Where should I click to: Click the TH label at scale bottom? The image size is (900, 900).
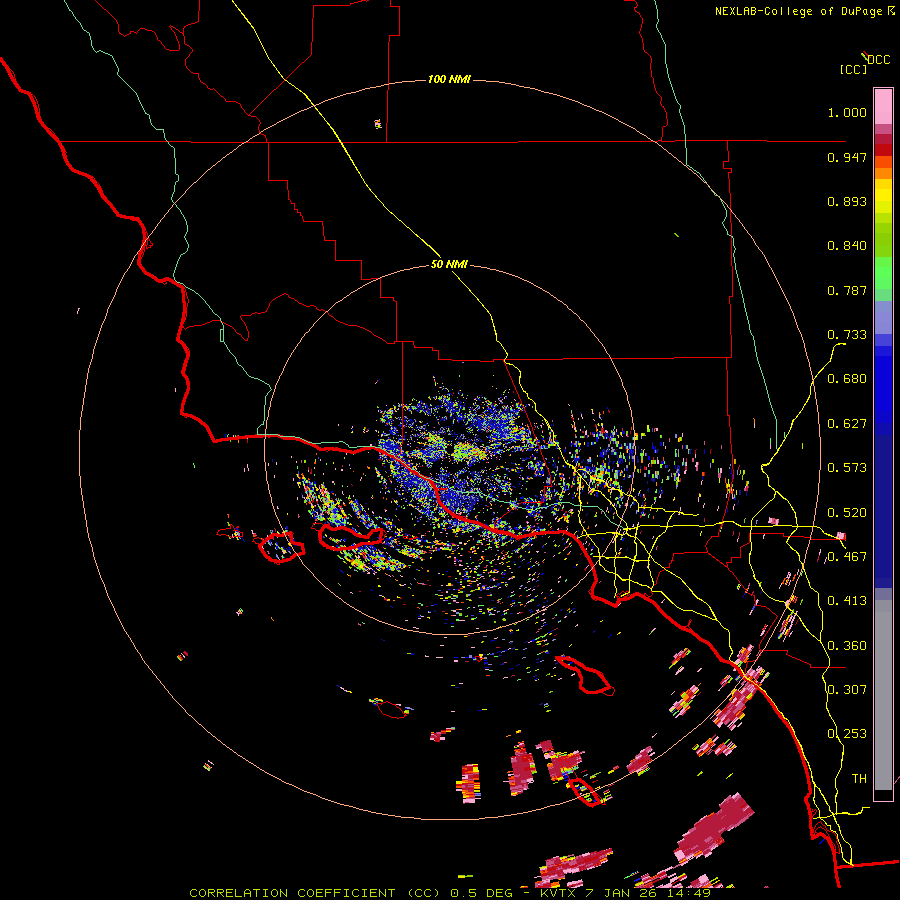[859, 779]
